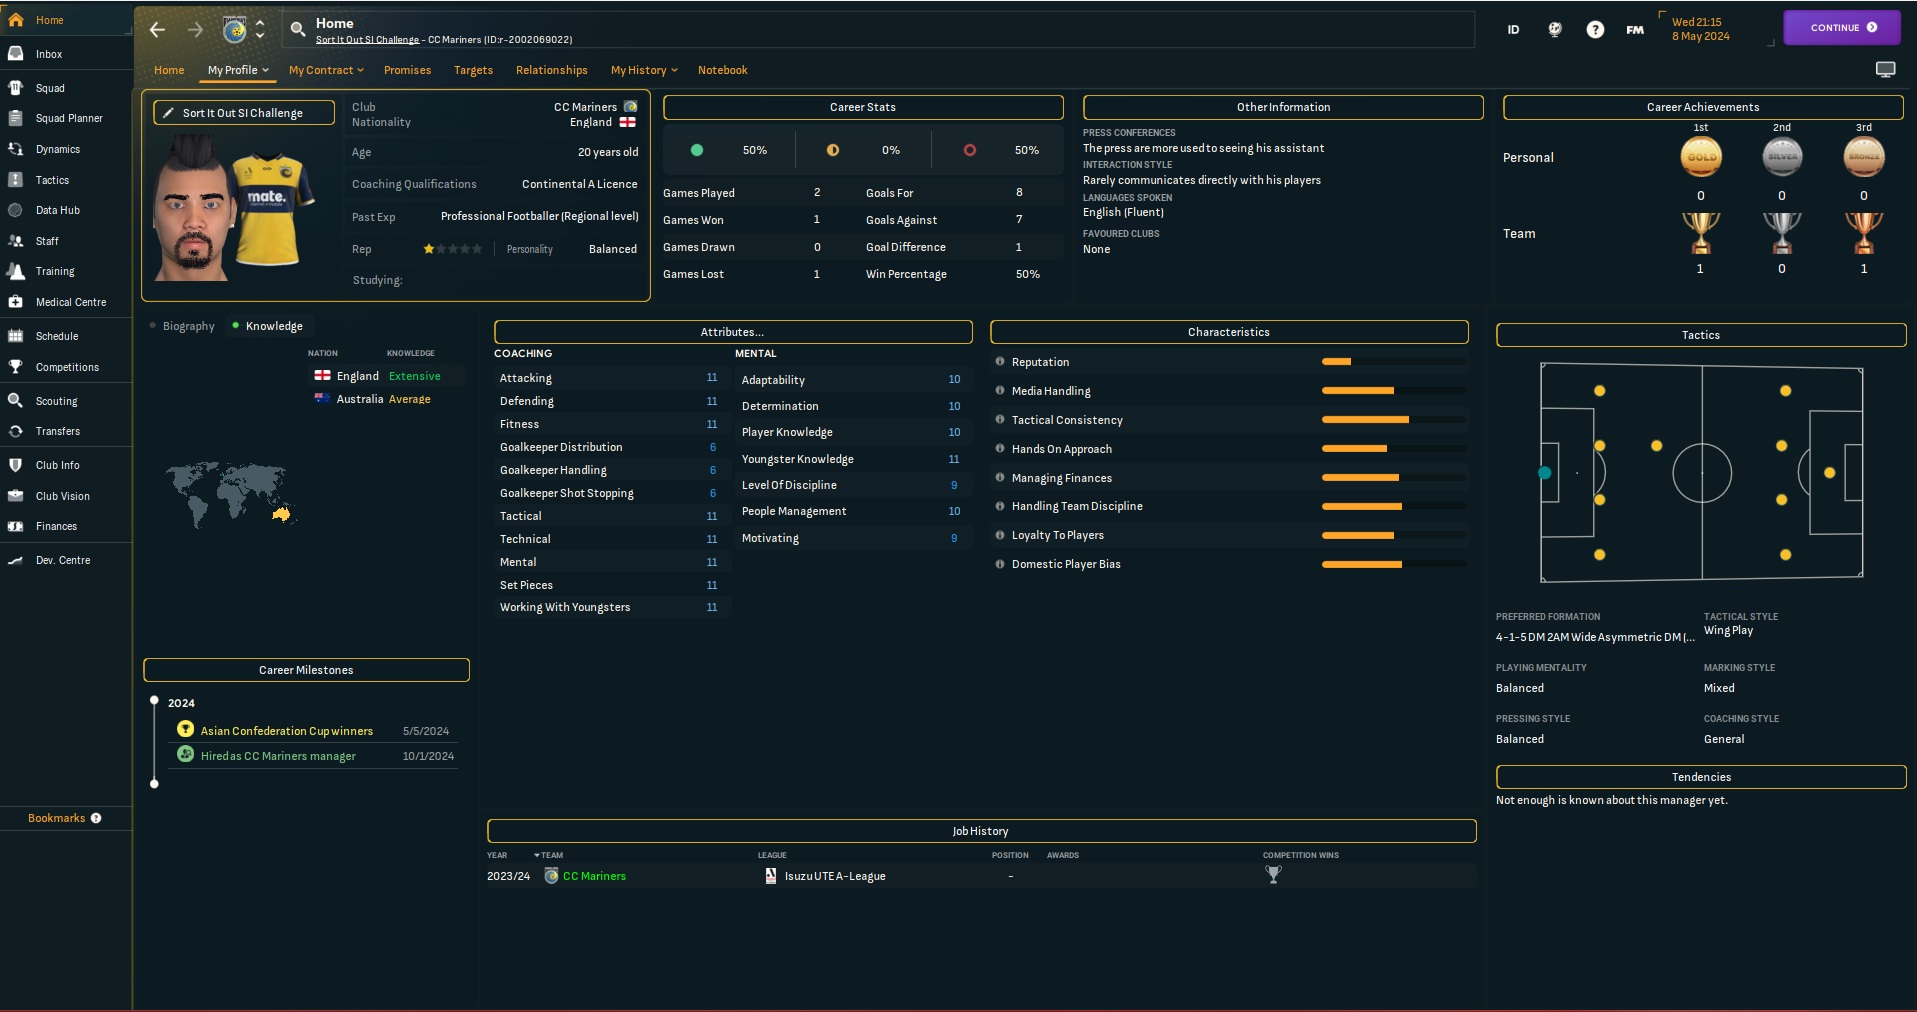The height and width of the screenshot is (1012, 1917).
Task: Click the monitor display icon
Action: click(1885, 69)
